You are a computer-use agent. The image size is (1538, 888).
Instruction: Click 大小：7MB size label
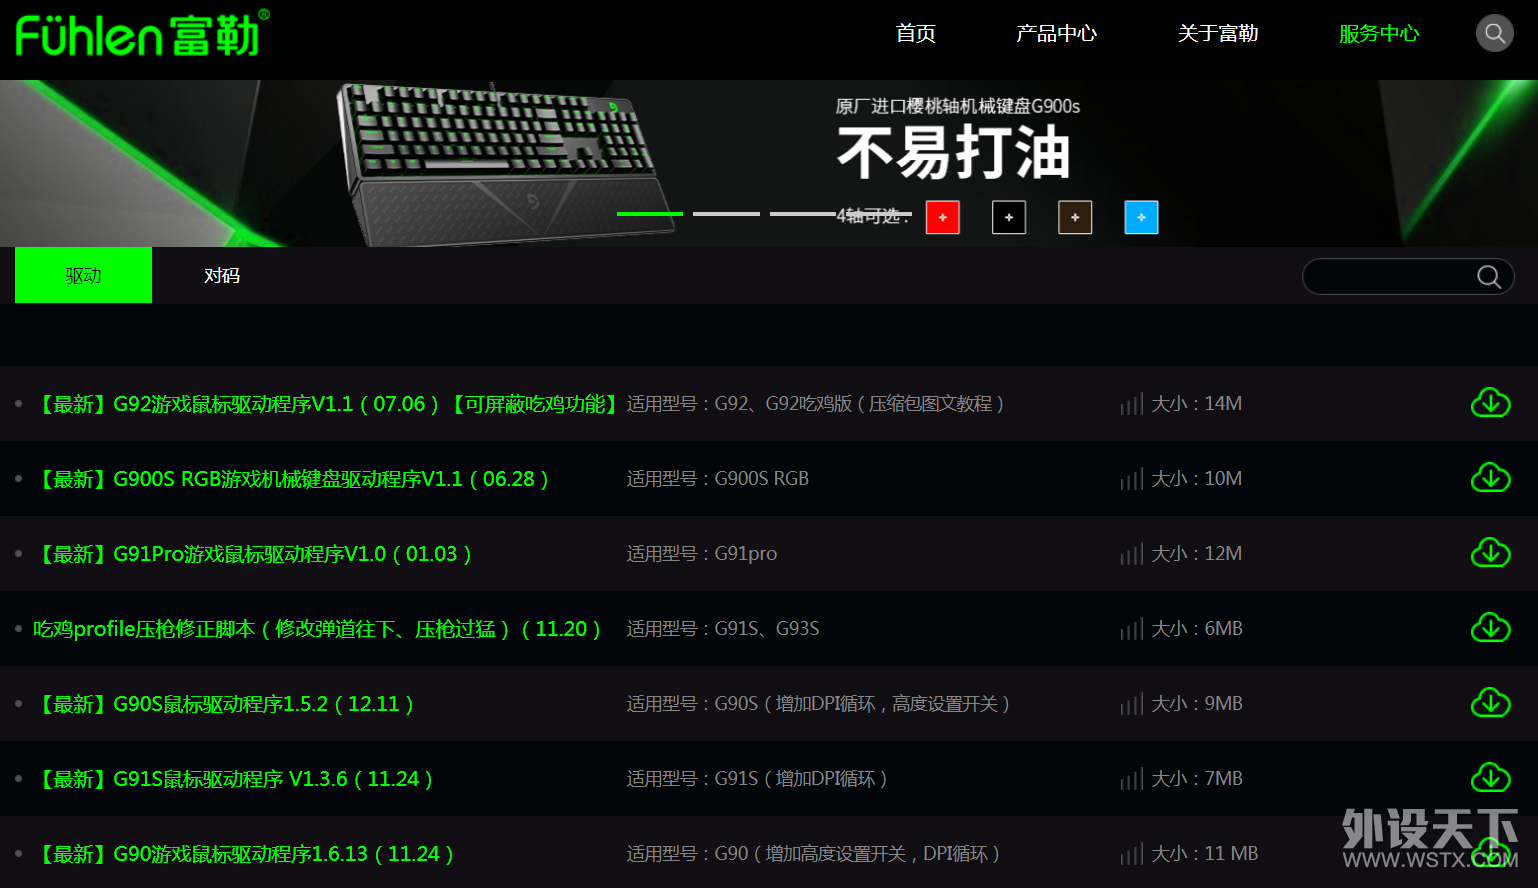pos(1197,779)
